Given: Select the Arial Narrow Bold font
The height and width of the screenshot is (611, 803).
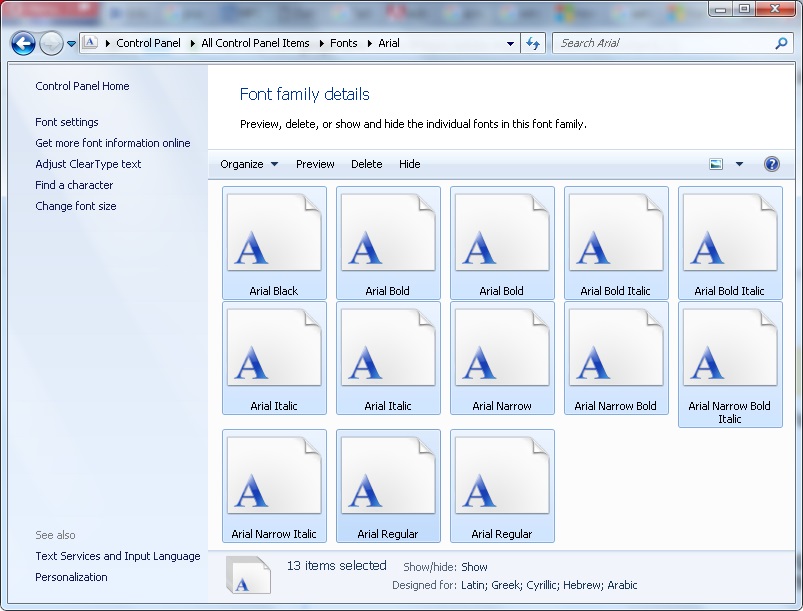Looking at the screenshot, I should 616,358.
